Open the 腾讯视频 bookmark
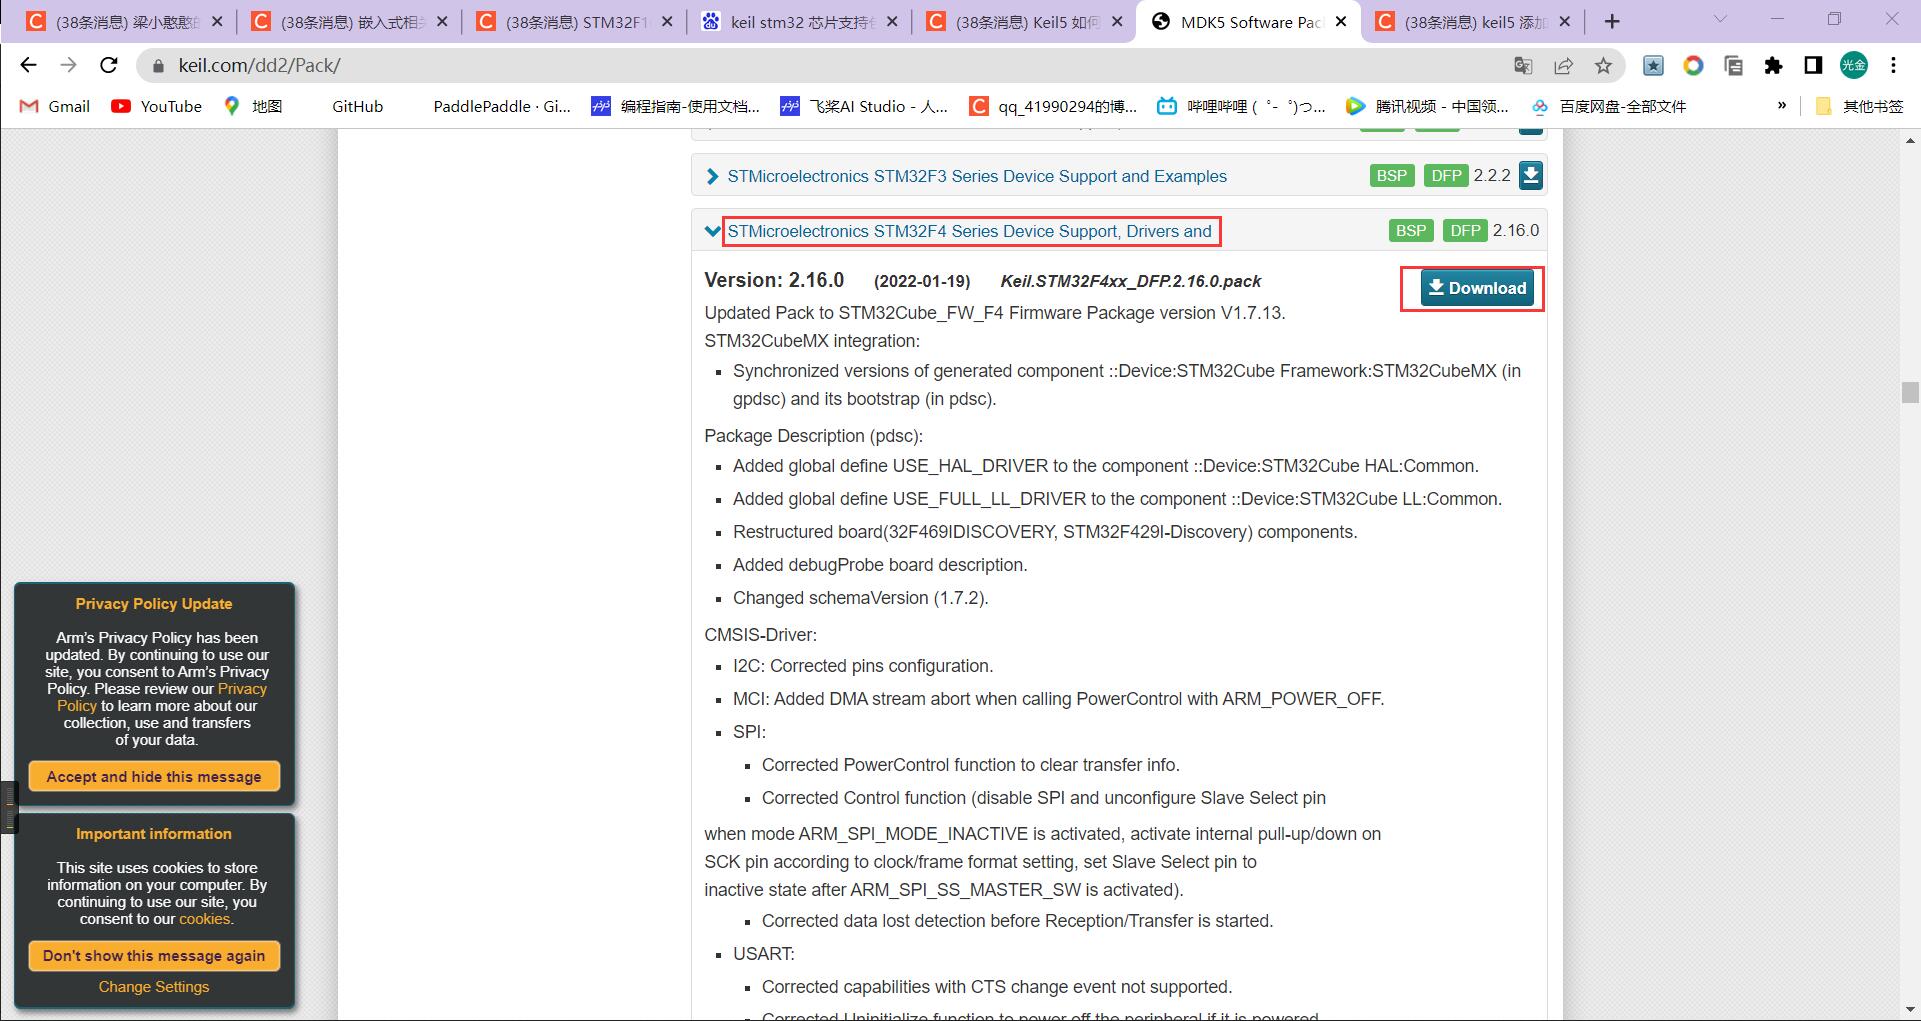The height and width of the screenshot is (1021, 1921). (x=1427, y=106)
